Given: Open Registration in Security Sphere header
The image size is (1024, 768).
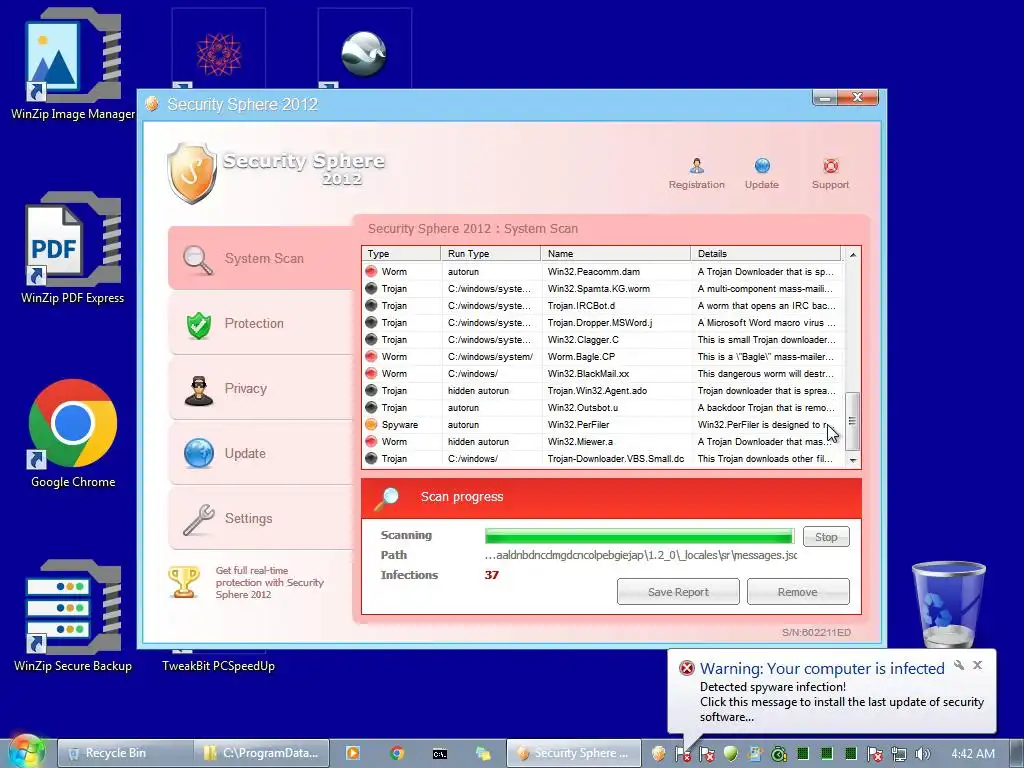Looking at the screenshot, I should coord(696,174).
